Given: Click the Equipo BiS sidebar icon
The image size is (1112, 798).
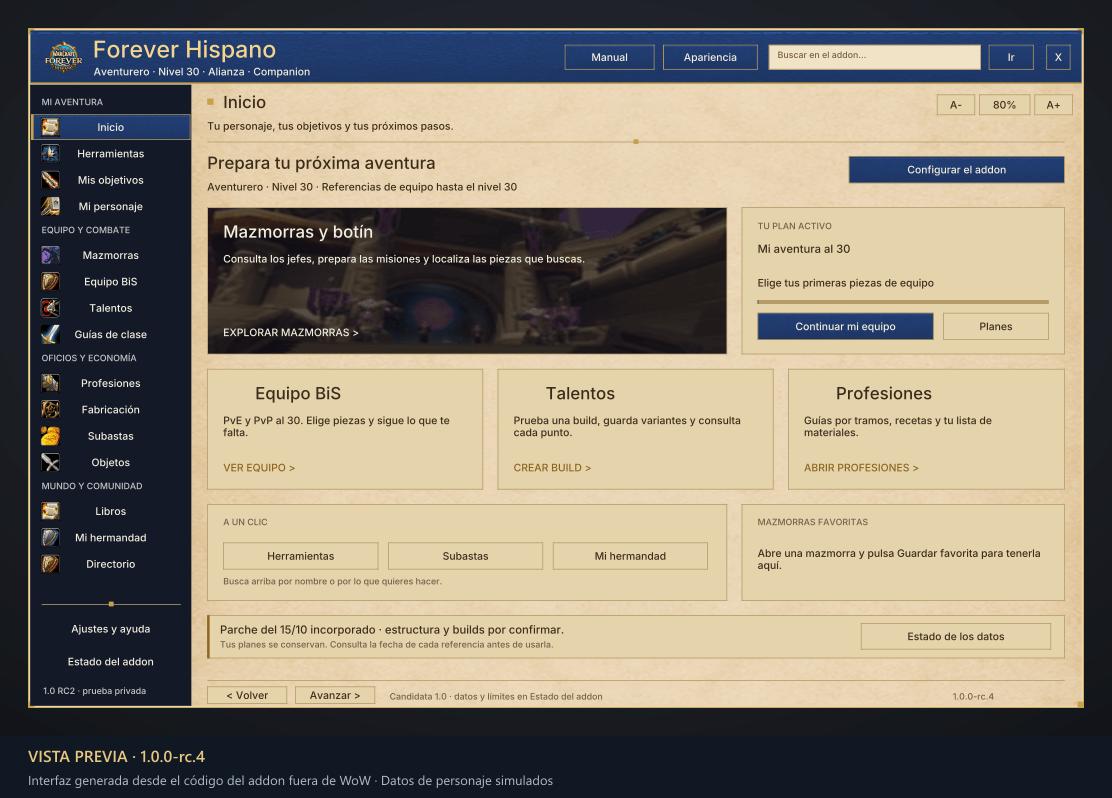Looking at the screenshot, I should (x=50, y=282).
